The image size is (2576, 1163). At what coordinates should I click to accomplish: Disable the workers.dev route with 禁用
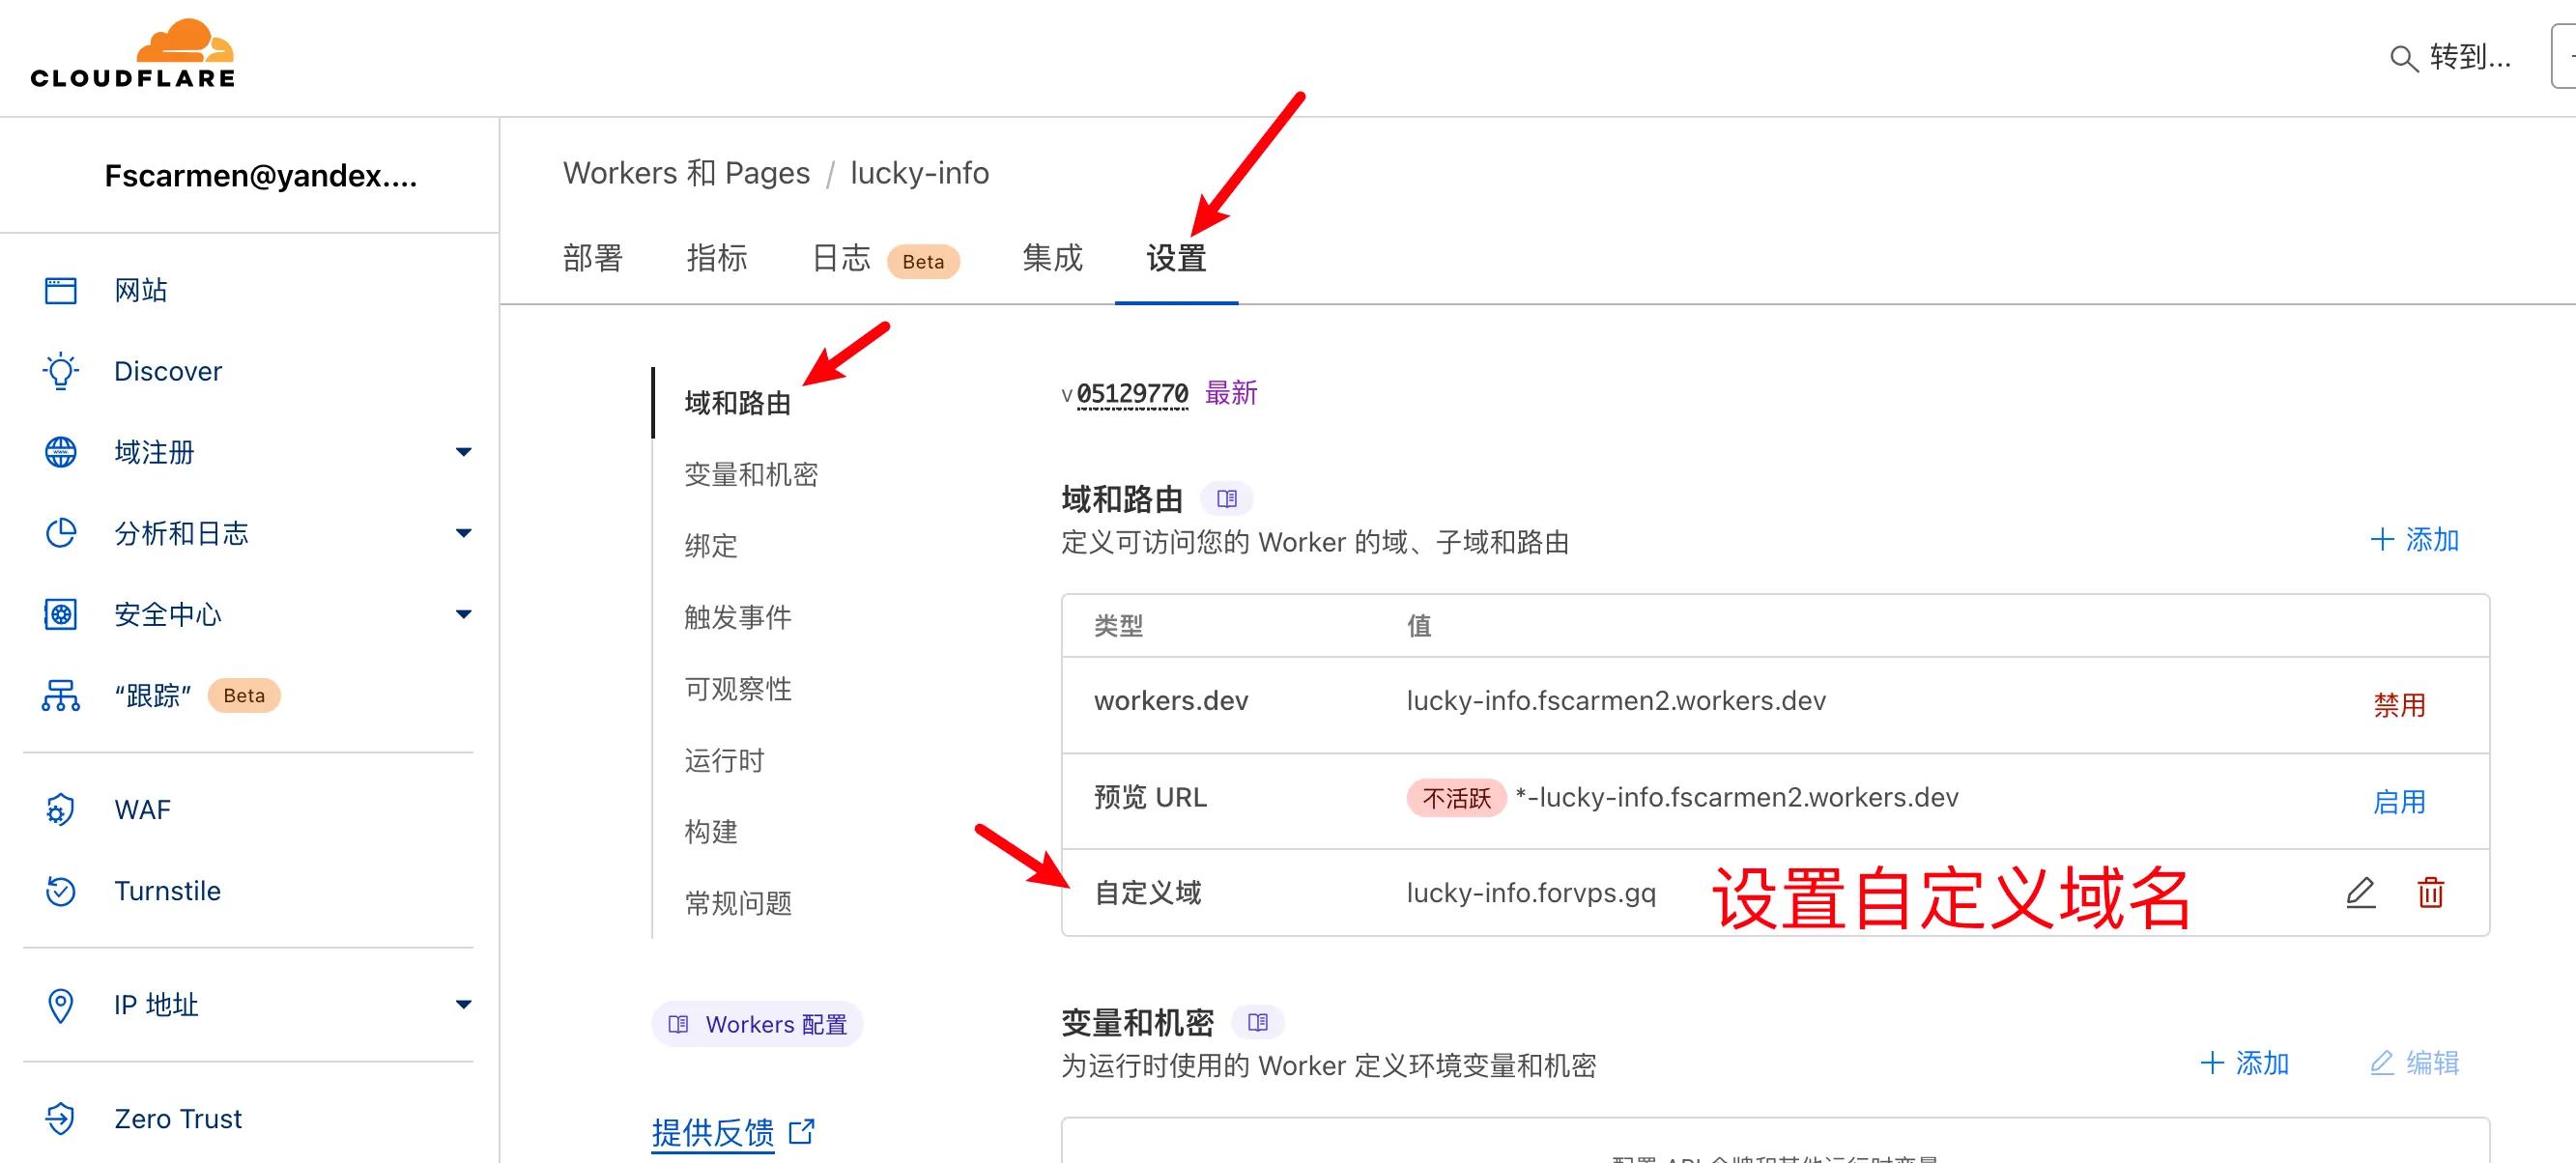[x=2400, y=705]
